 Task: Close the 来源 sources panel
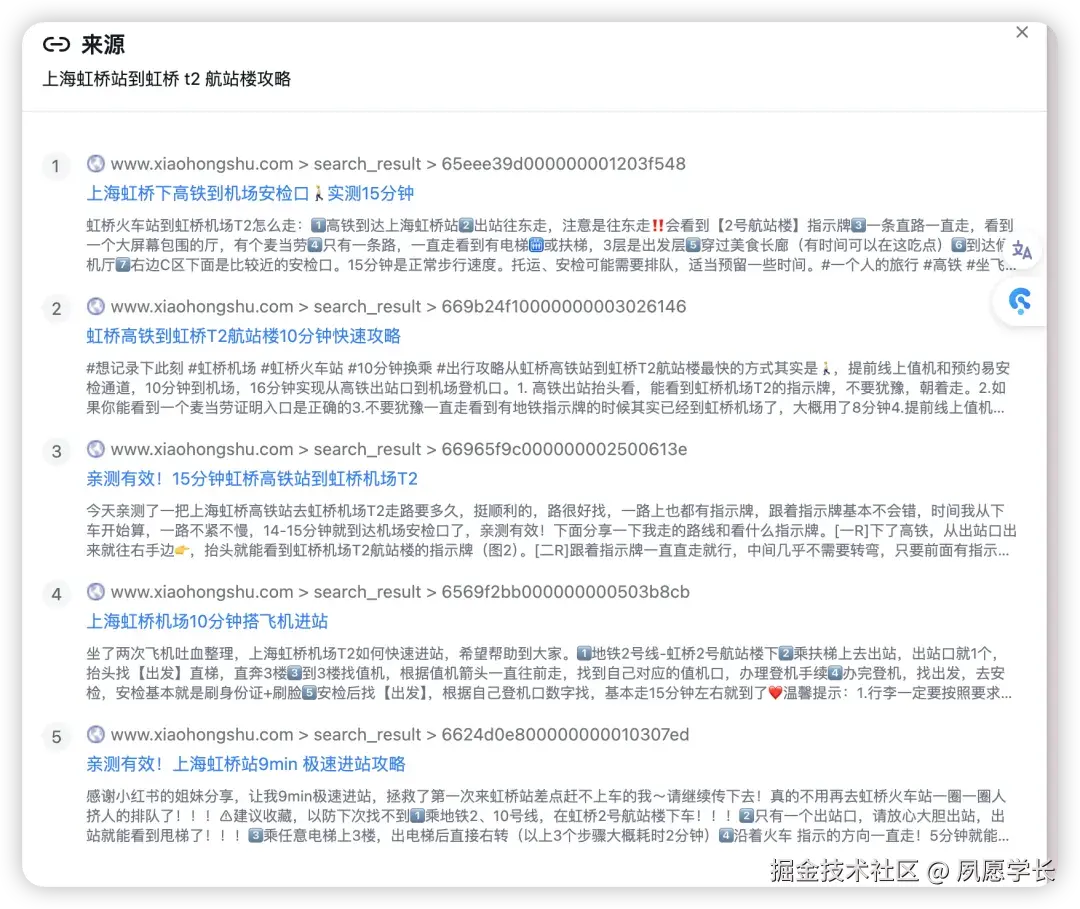coord(1022,32)
